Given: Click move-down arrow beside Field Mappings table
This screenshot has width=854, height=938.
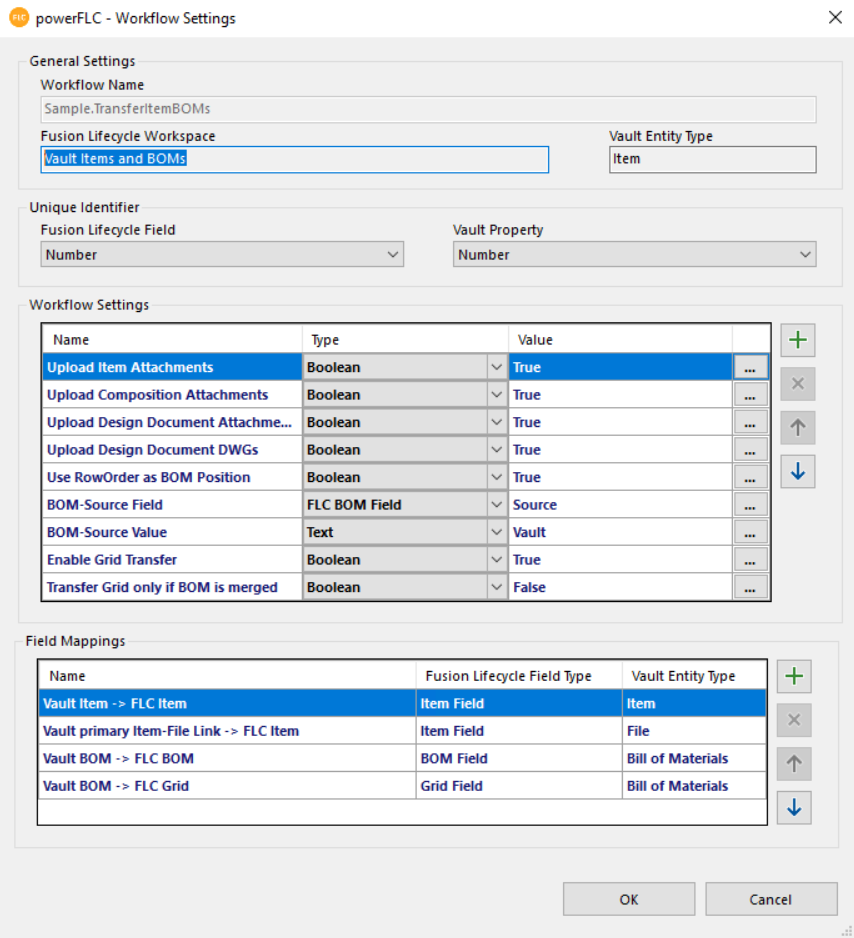Looking at the screenshot, I should click(x=794, y=807).
